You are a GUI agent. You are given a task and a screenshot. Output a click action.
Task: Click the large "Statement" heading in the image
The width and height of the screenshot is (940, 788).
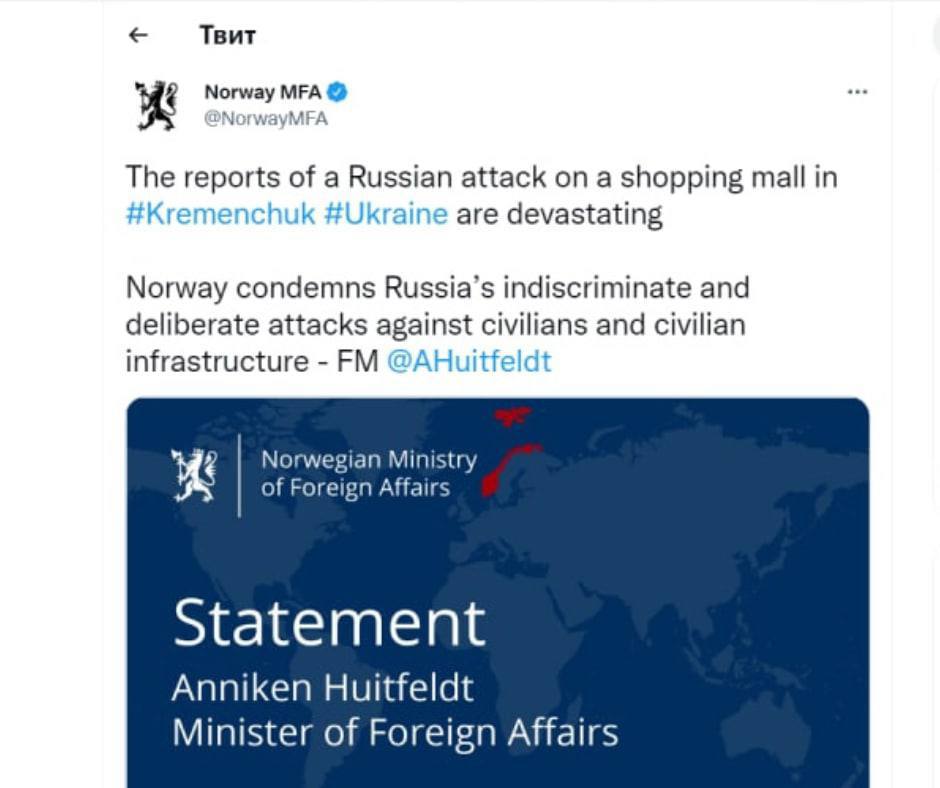point(329,622)
